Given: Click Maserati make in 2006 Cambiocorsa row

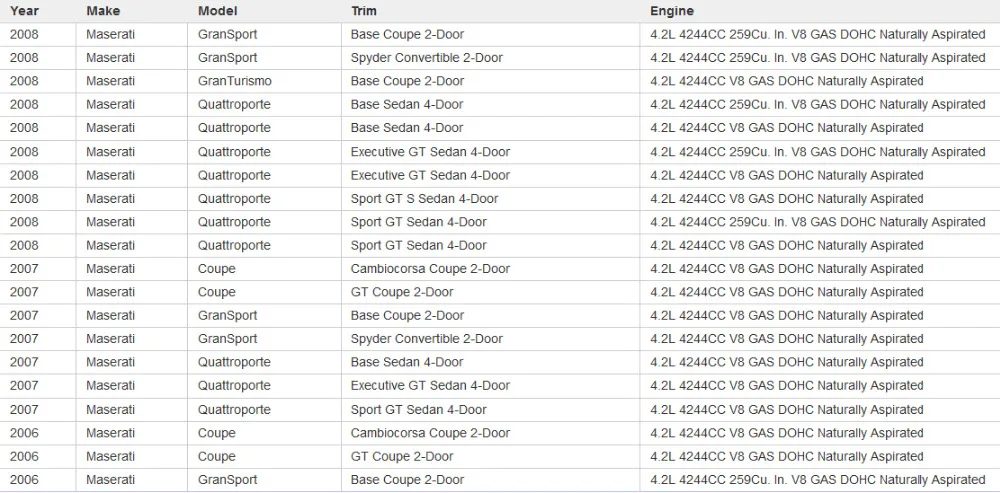Looking at the screenshot, I should click(x=110, y=432).
